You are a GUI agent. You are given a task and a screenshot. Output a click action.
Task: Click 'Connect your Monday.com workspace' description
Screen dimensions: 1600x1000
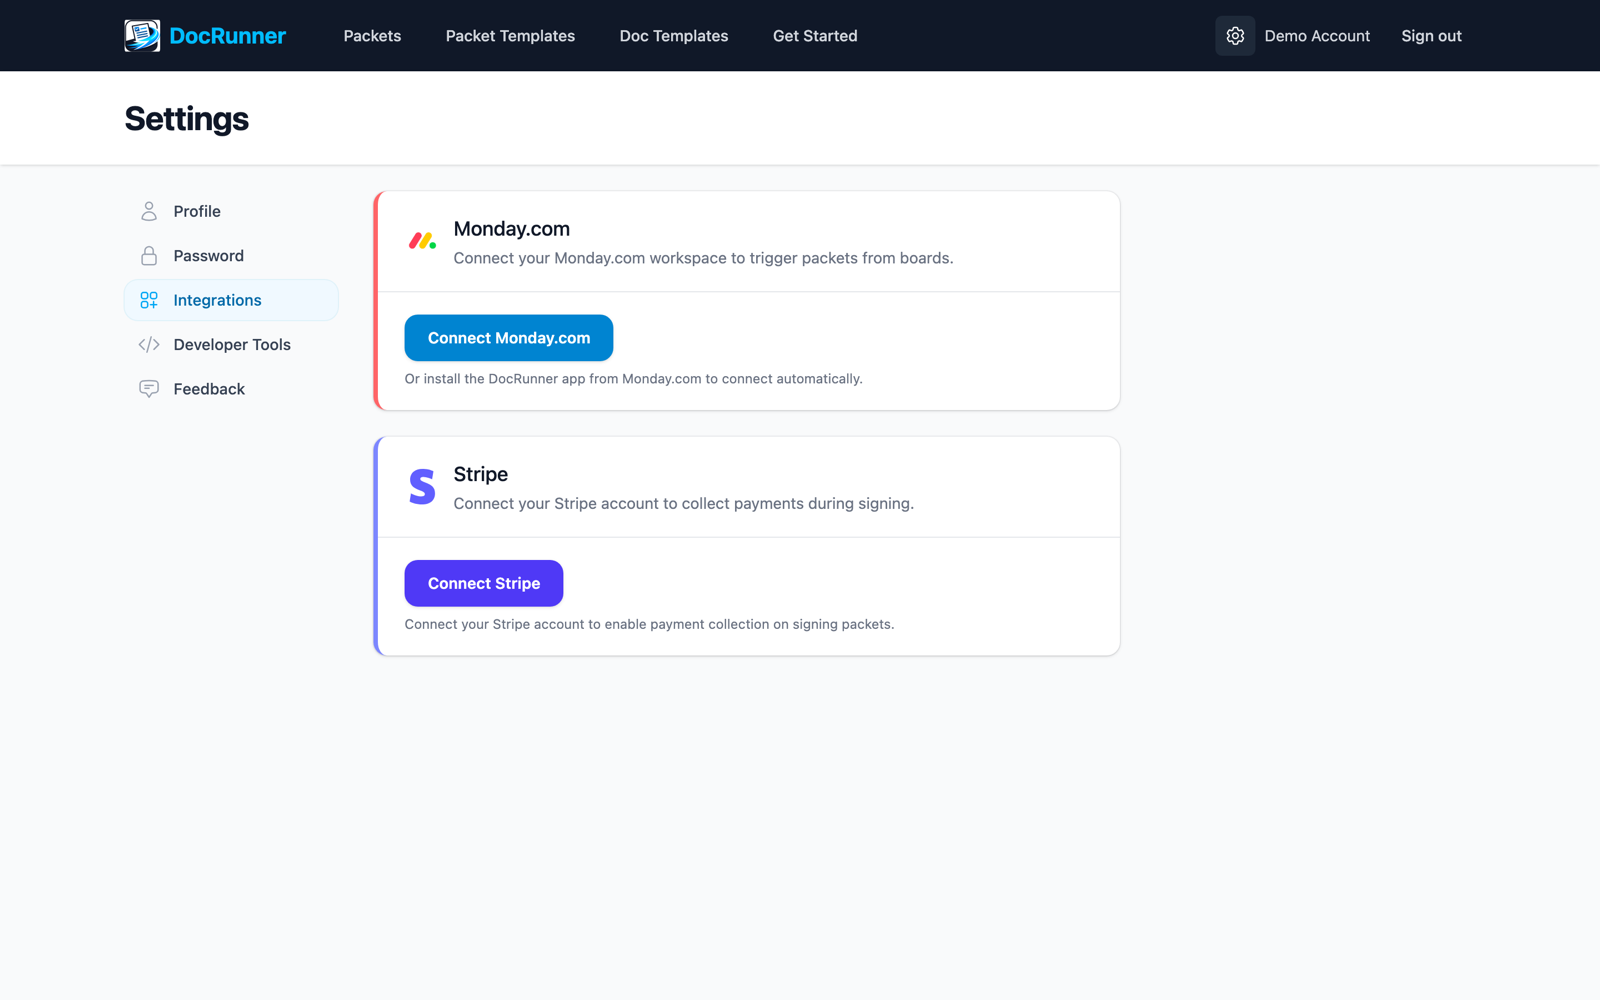click(x=703, y=258)
